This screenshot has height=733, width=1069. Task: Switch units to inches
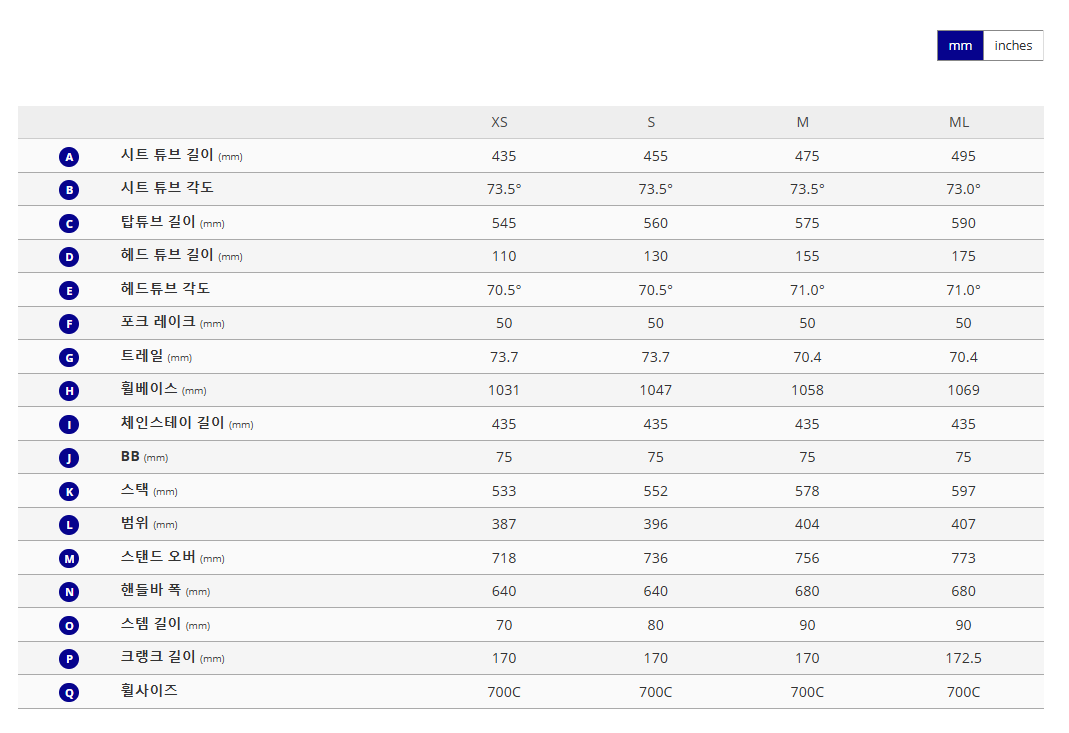coord(1012,46)
